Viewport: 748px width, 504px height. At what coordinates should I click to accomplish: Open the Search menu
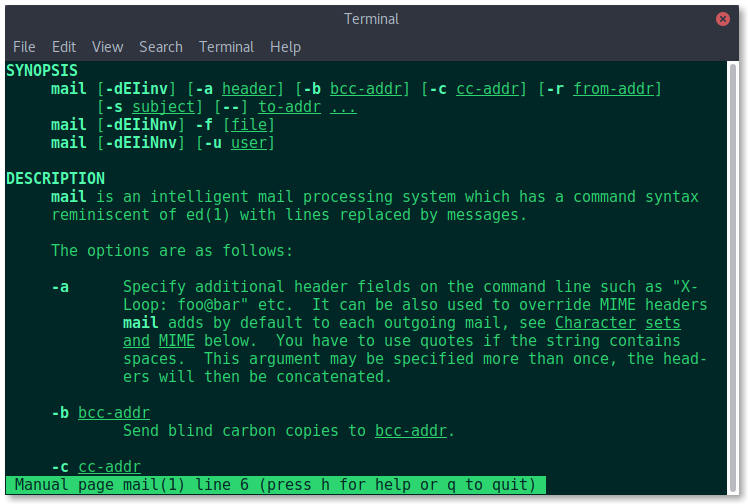[x=161, y=47]
